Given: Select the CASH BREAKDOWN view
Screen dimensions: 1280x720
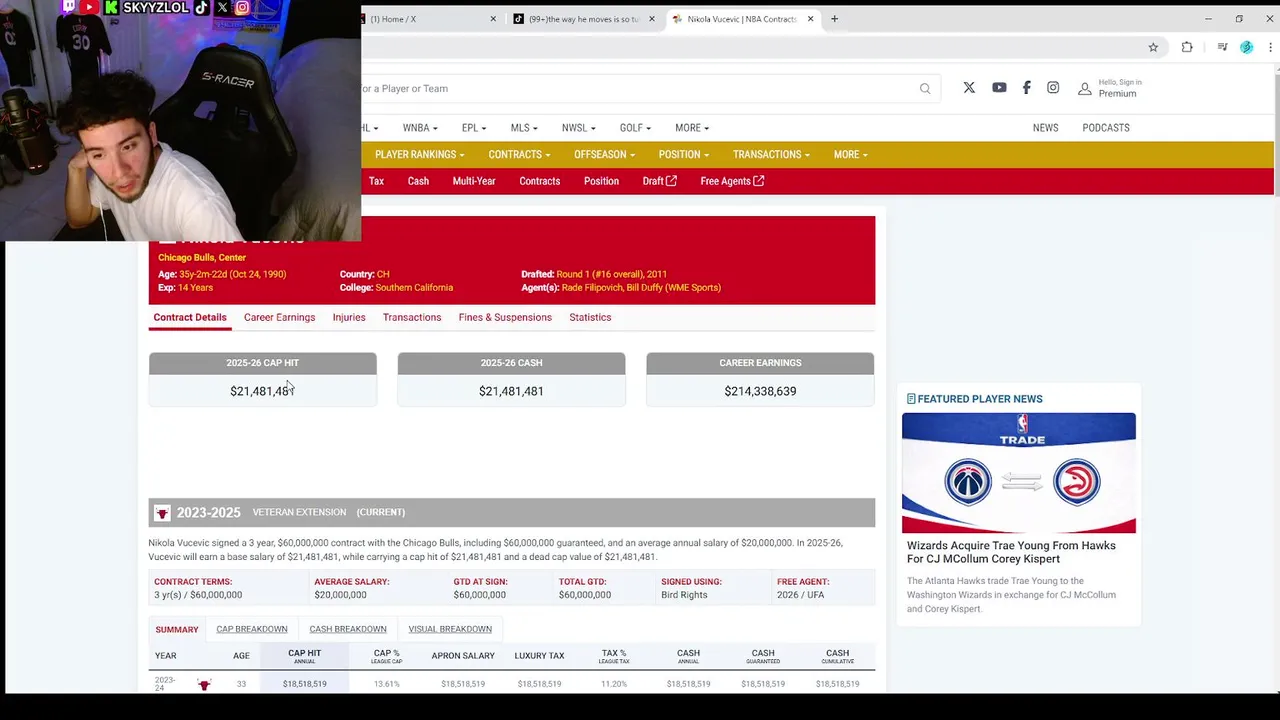Looking at the screenshot, I should 348,629.
